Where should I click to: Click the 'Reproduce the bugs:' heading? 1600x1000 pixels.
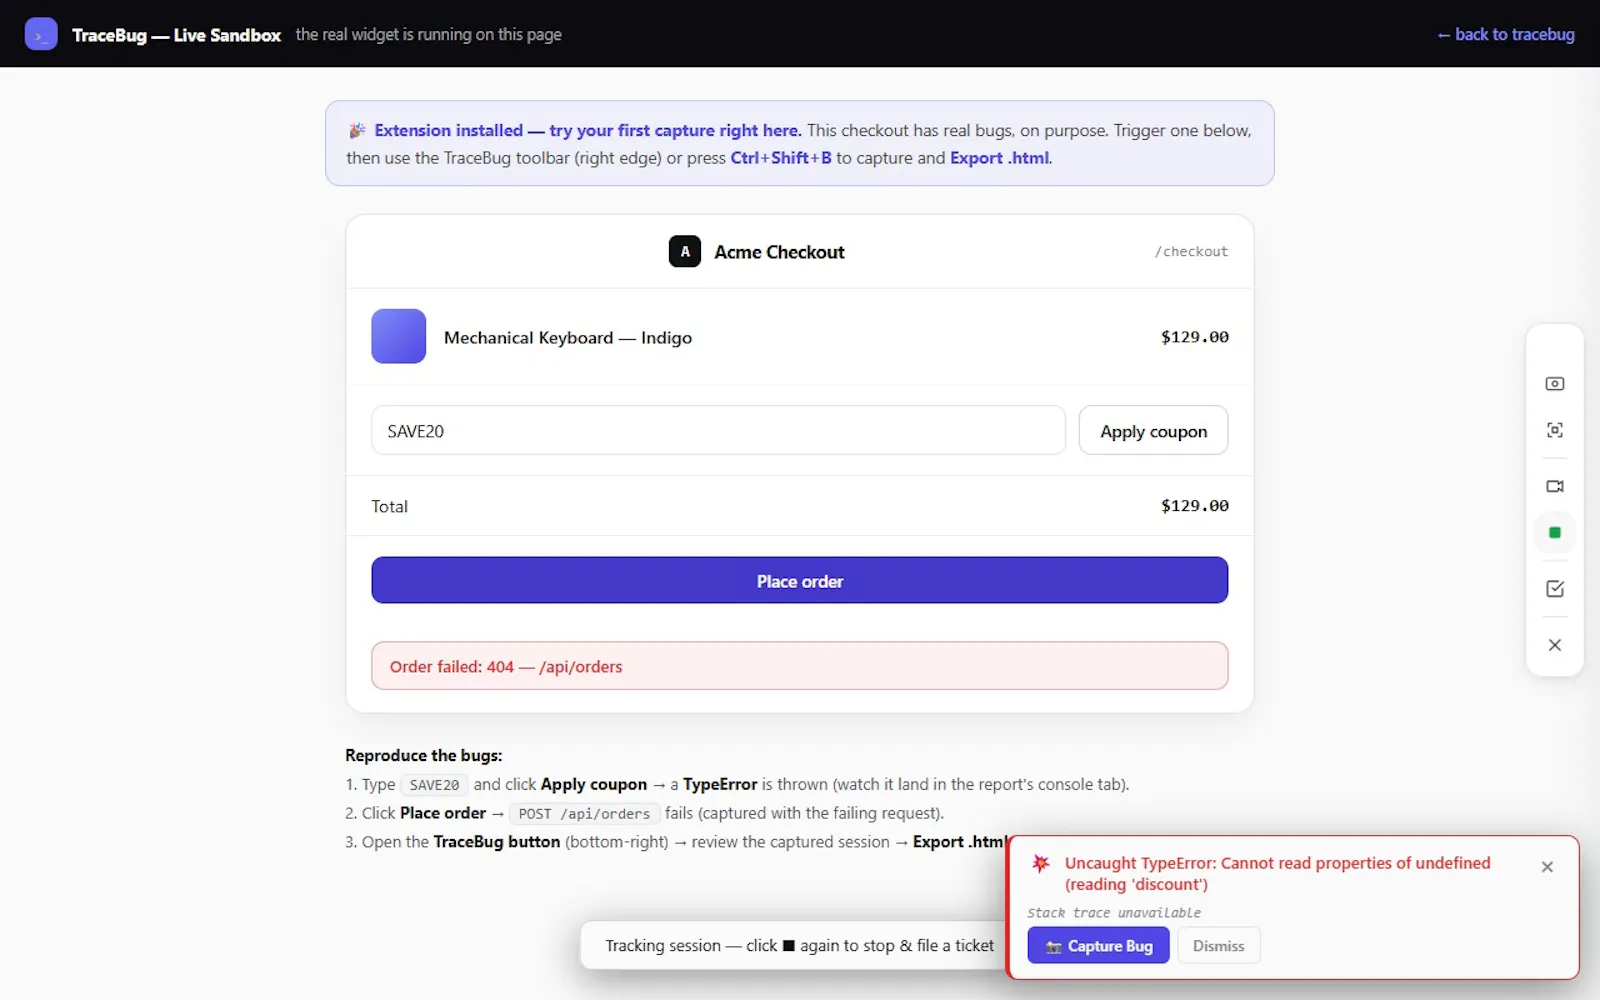(x=424, y=756)
